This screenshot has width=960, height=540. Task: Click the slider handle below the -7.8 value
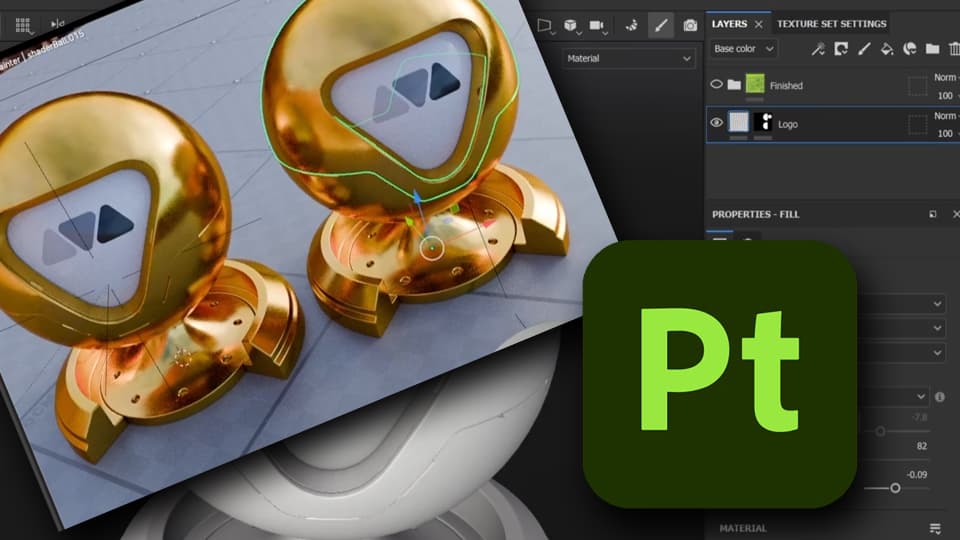point(880,432)
